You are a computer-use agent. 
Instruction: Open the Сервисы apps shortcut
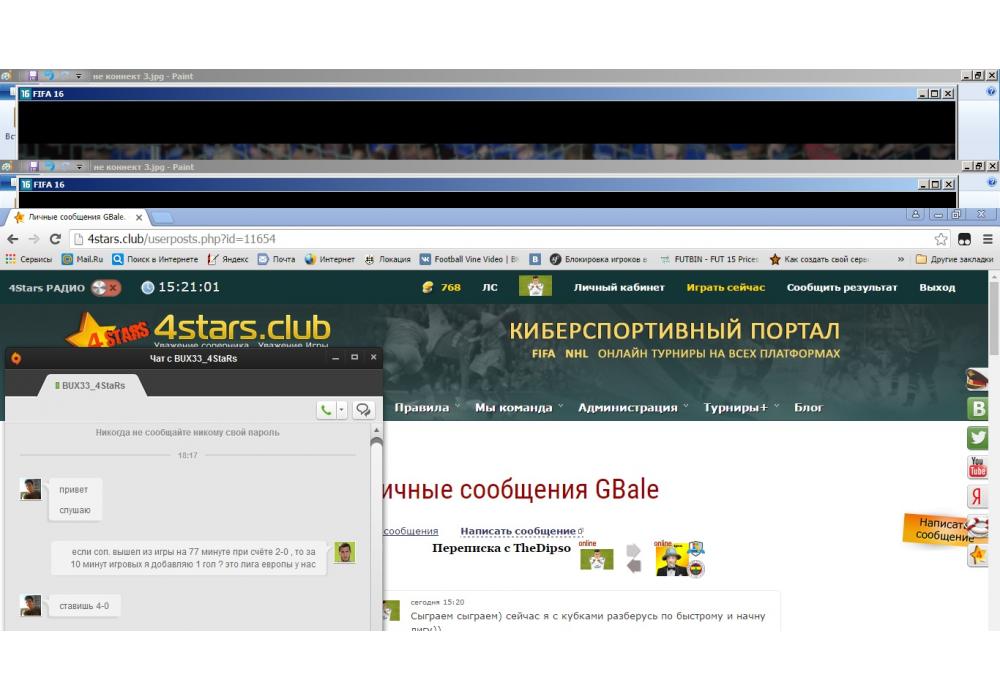point(29,259)
